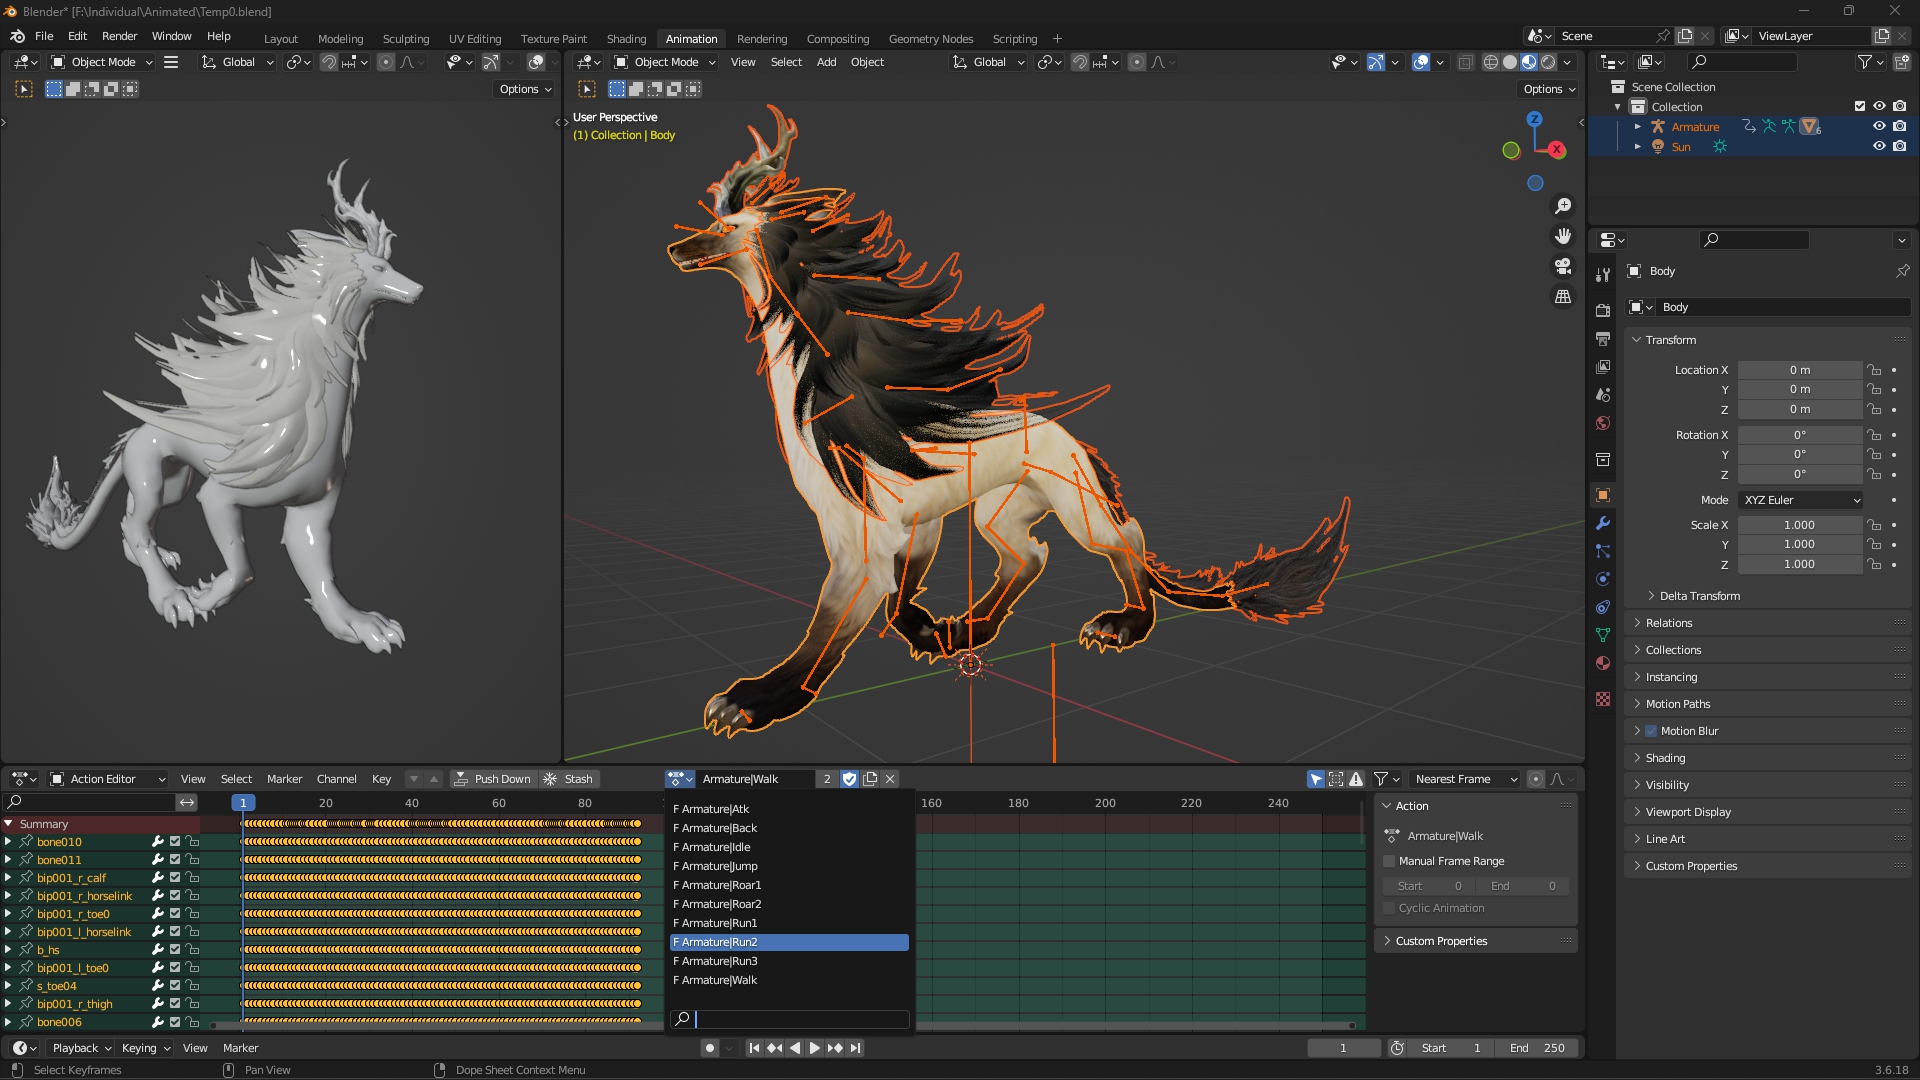Switch to the Shading workspace tab
The image size is (1920, 1080).
pos(626,39)
